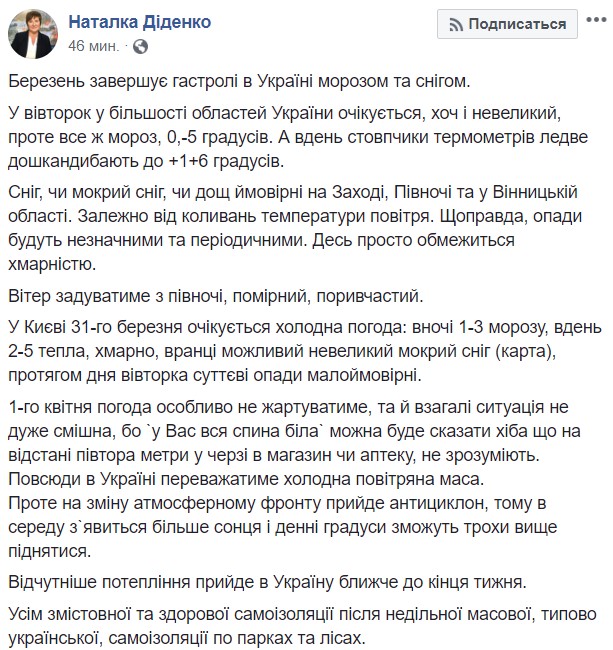Click the sentence starting Повсюди в Україні

[246, 479]
